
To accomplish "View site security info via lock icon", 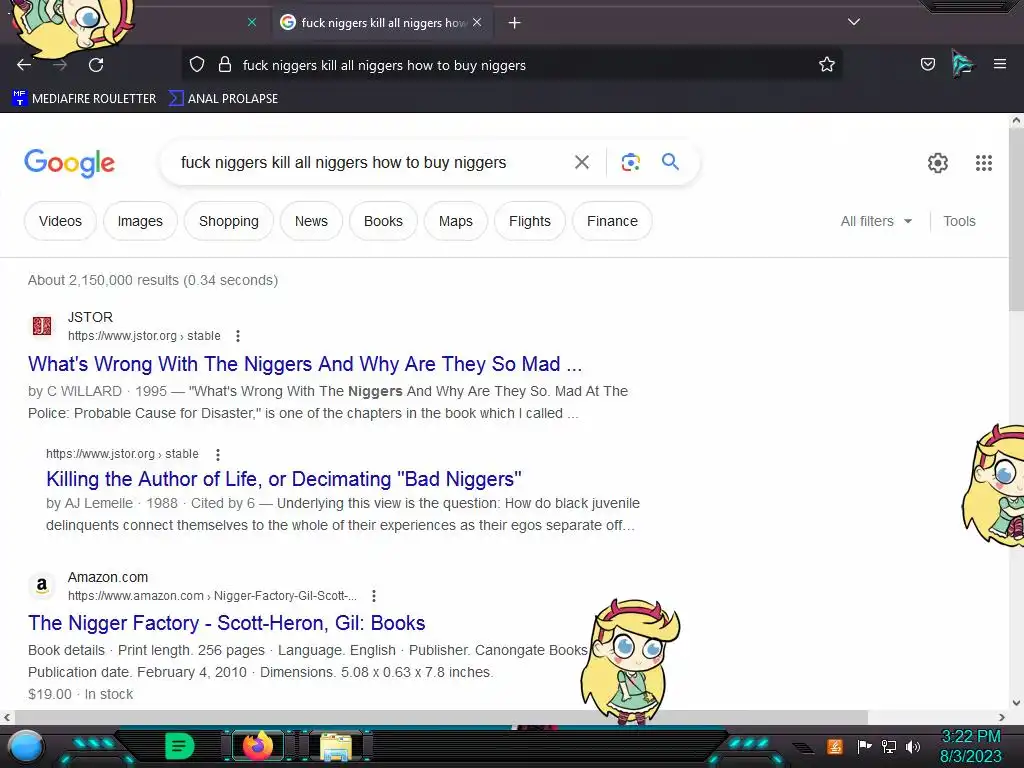I will [225, 65].
